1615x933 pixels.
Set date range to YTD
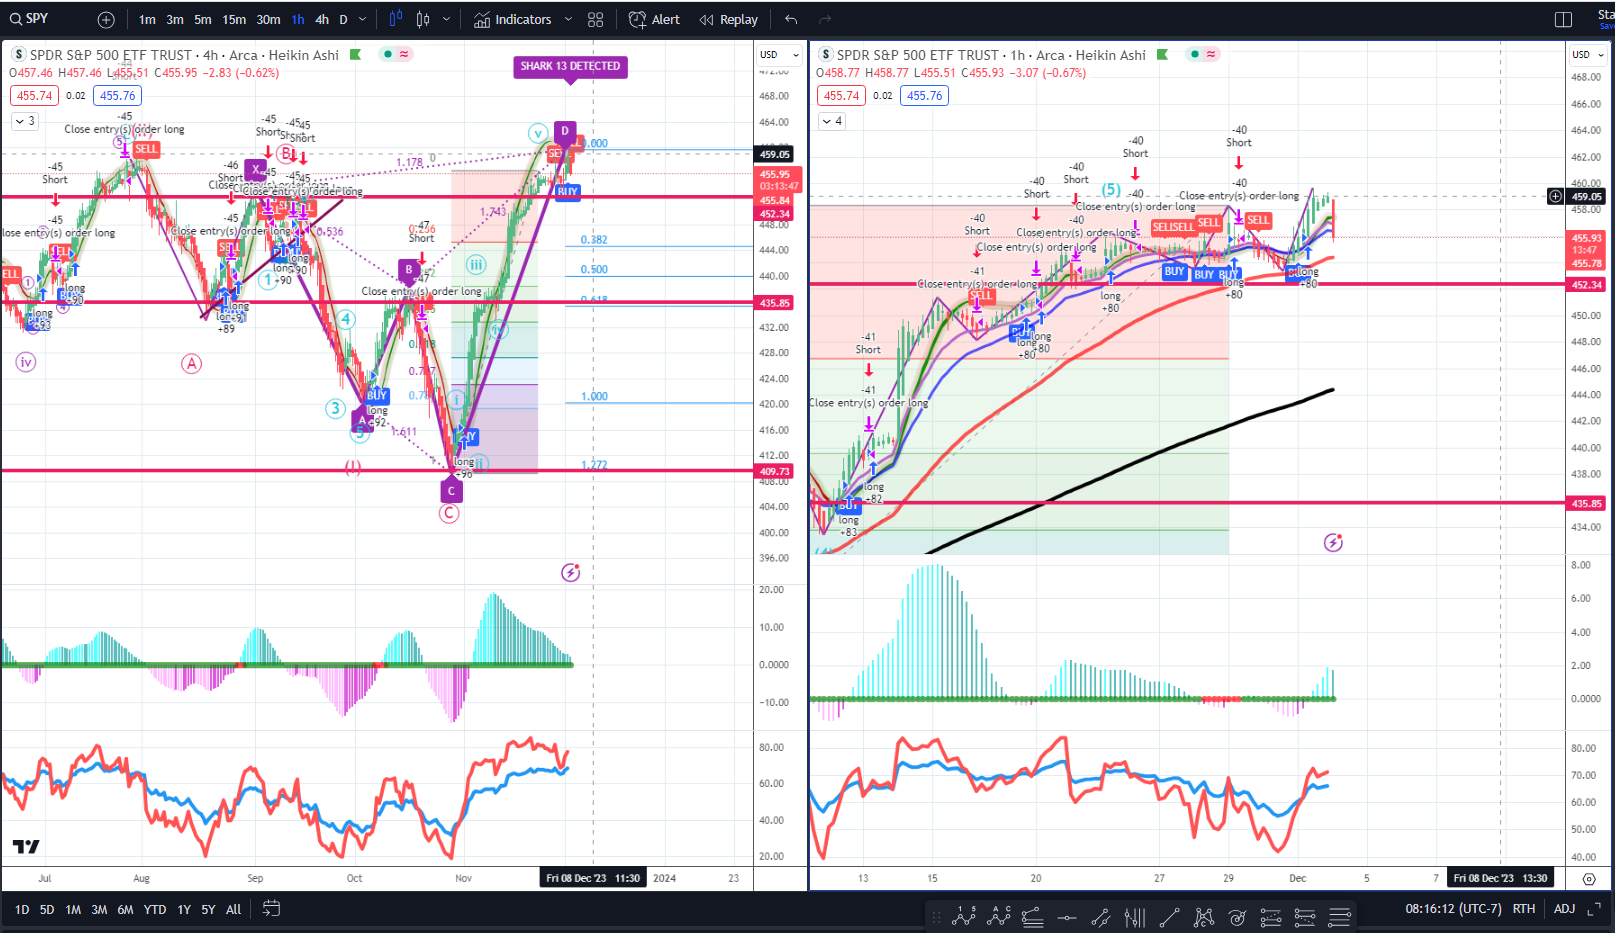pyautogui.click(x=155, y=909)
